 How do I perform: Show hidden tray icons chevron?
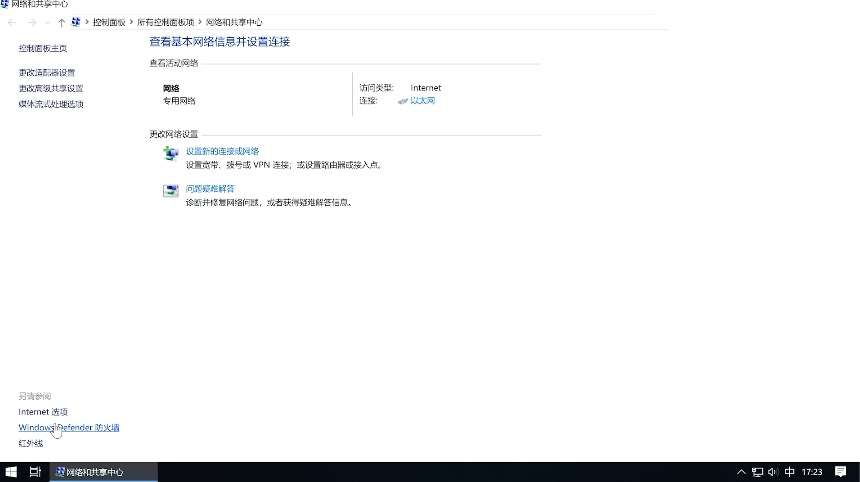pyautogui.click(x=741, y=472)
